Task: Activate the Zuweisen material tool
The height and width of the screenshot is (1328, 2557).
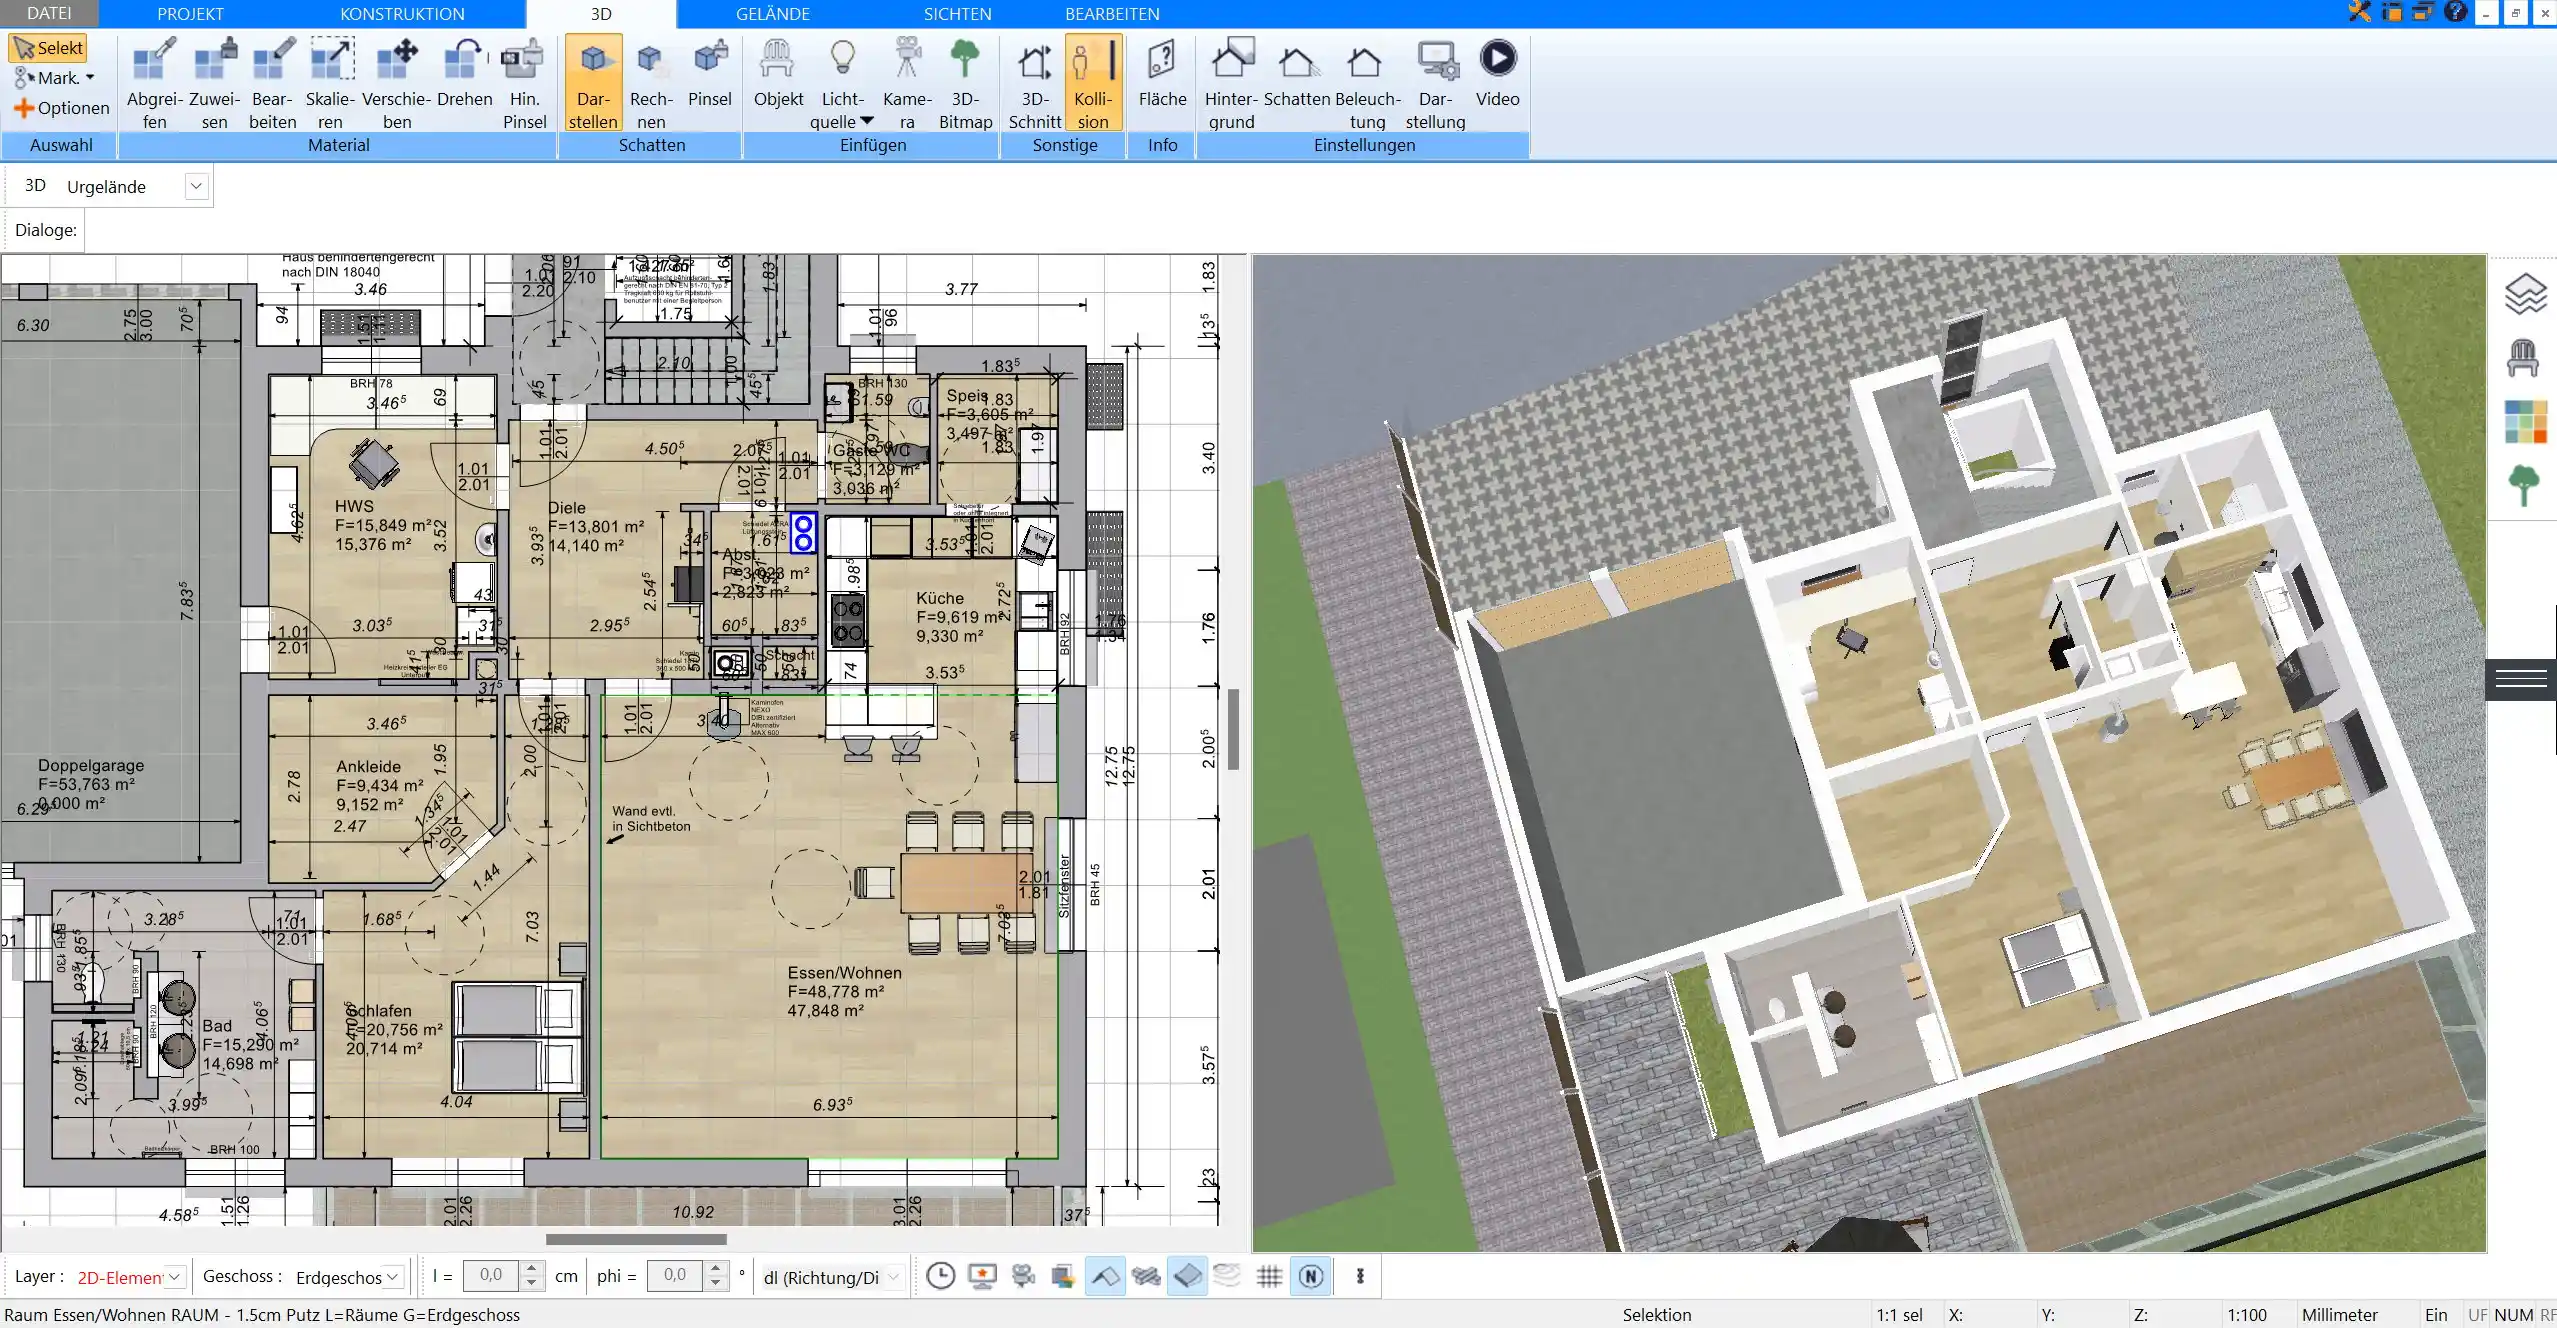Action: (x=214, y=83)
